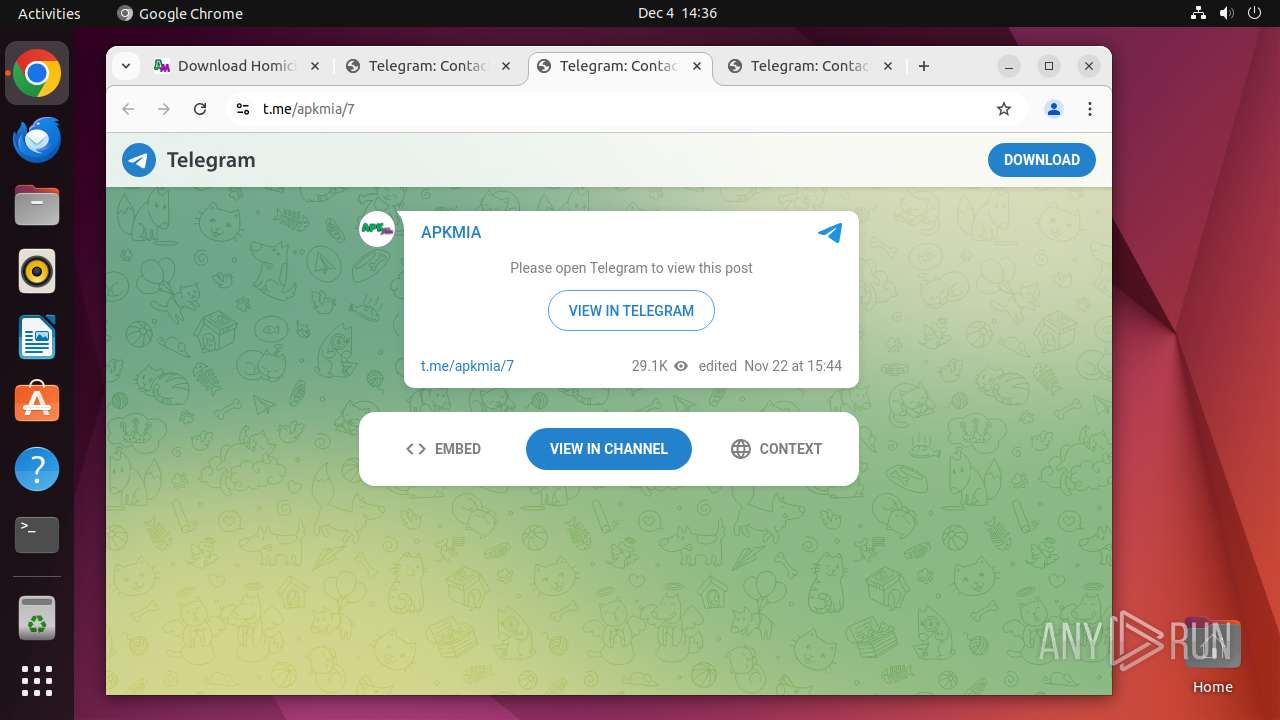Open the network status icon in the top bar
Screen dimensions: 1280x720
tap(1199, 13)
